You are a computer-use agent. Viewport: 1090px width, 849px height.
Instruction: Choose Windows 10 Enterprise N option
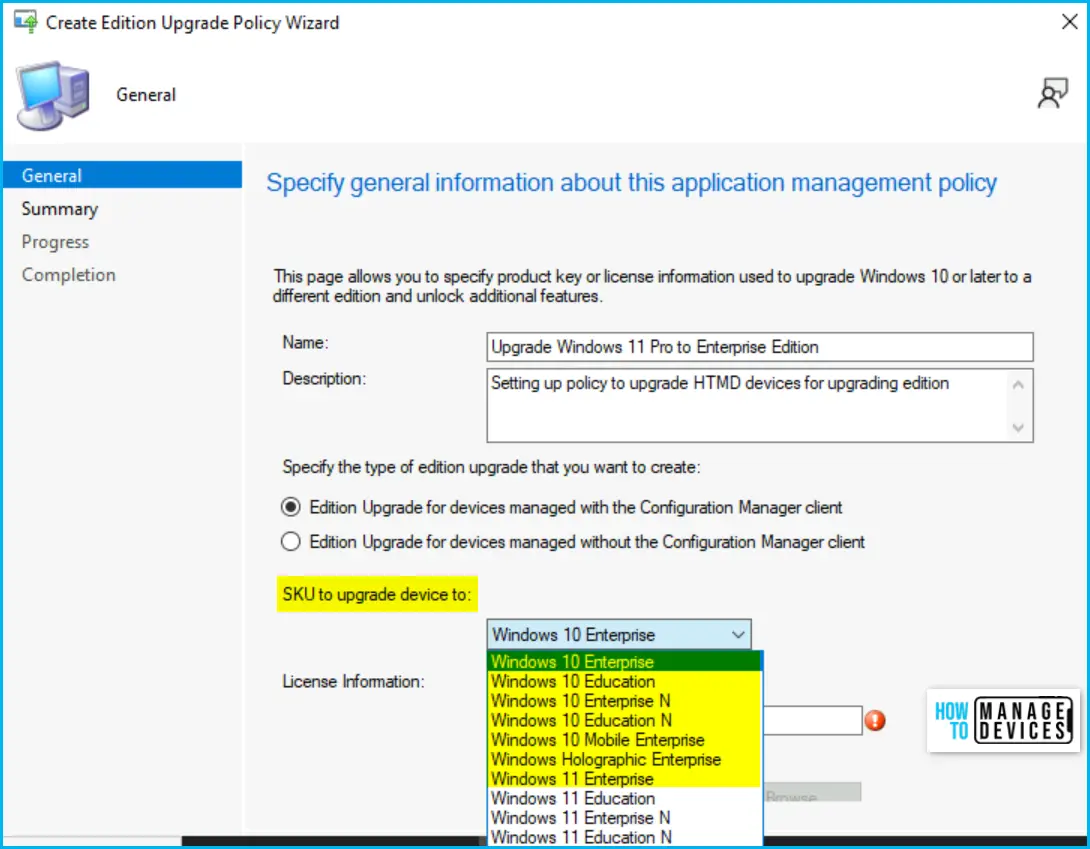point(624,700)
